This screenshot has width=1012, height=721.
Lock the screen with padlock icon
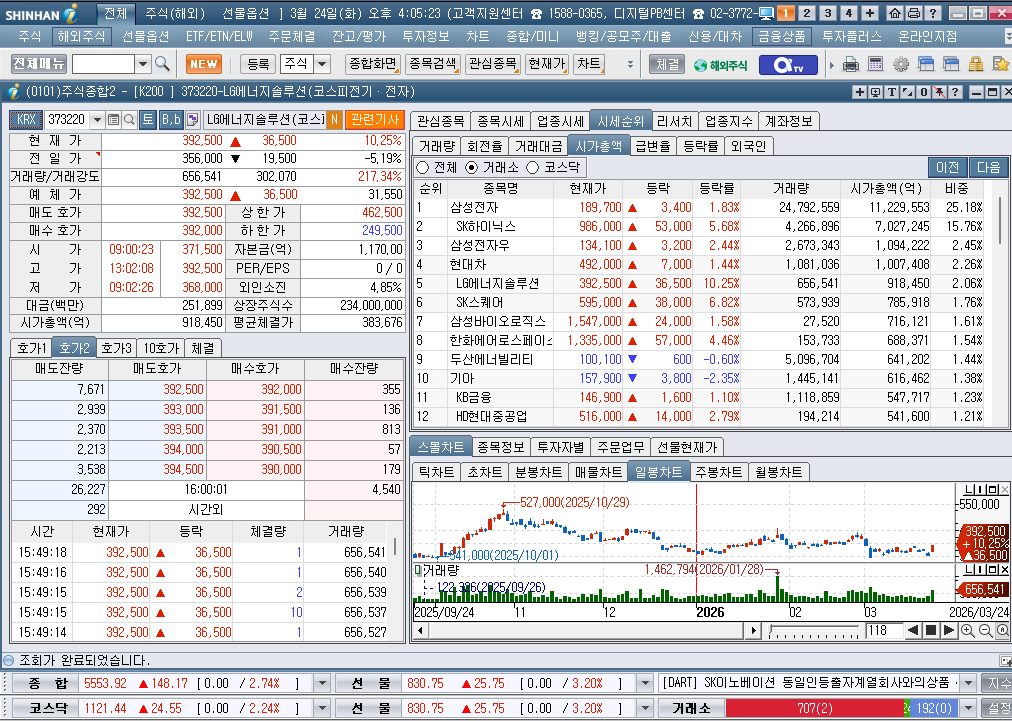click(x=975, y=63)
